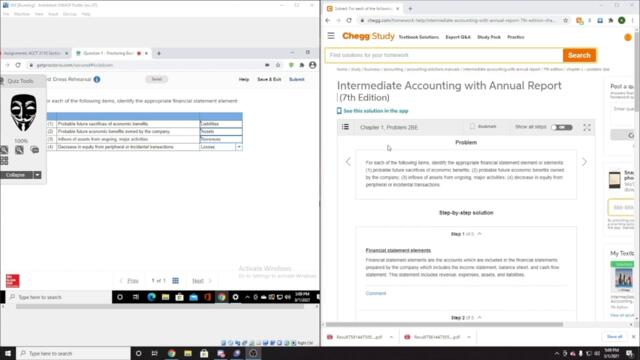
Task: Open the arrow next to Collapse button
Action: click(37, 175)
